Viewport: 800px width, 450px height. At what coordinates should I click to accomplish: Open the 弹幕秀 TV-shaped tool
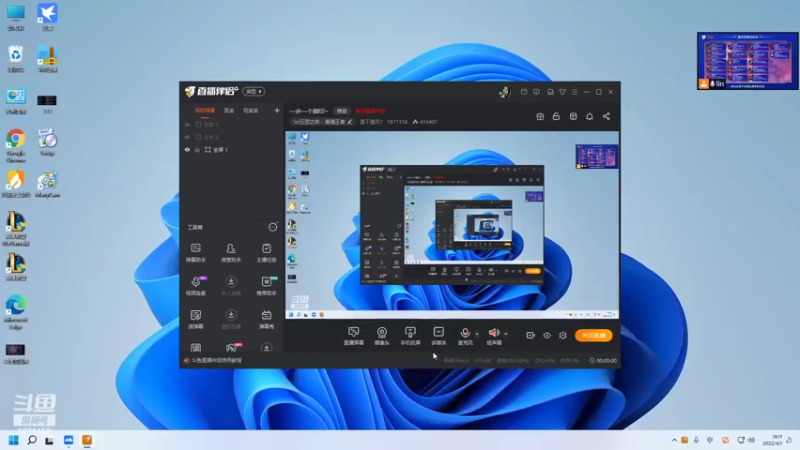point(266,319)
